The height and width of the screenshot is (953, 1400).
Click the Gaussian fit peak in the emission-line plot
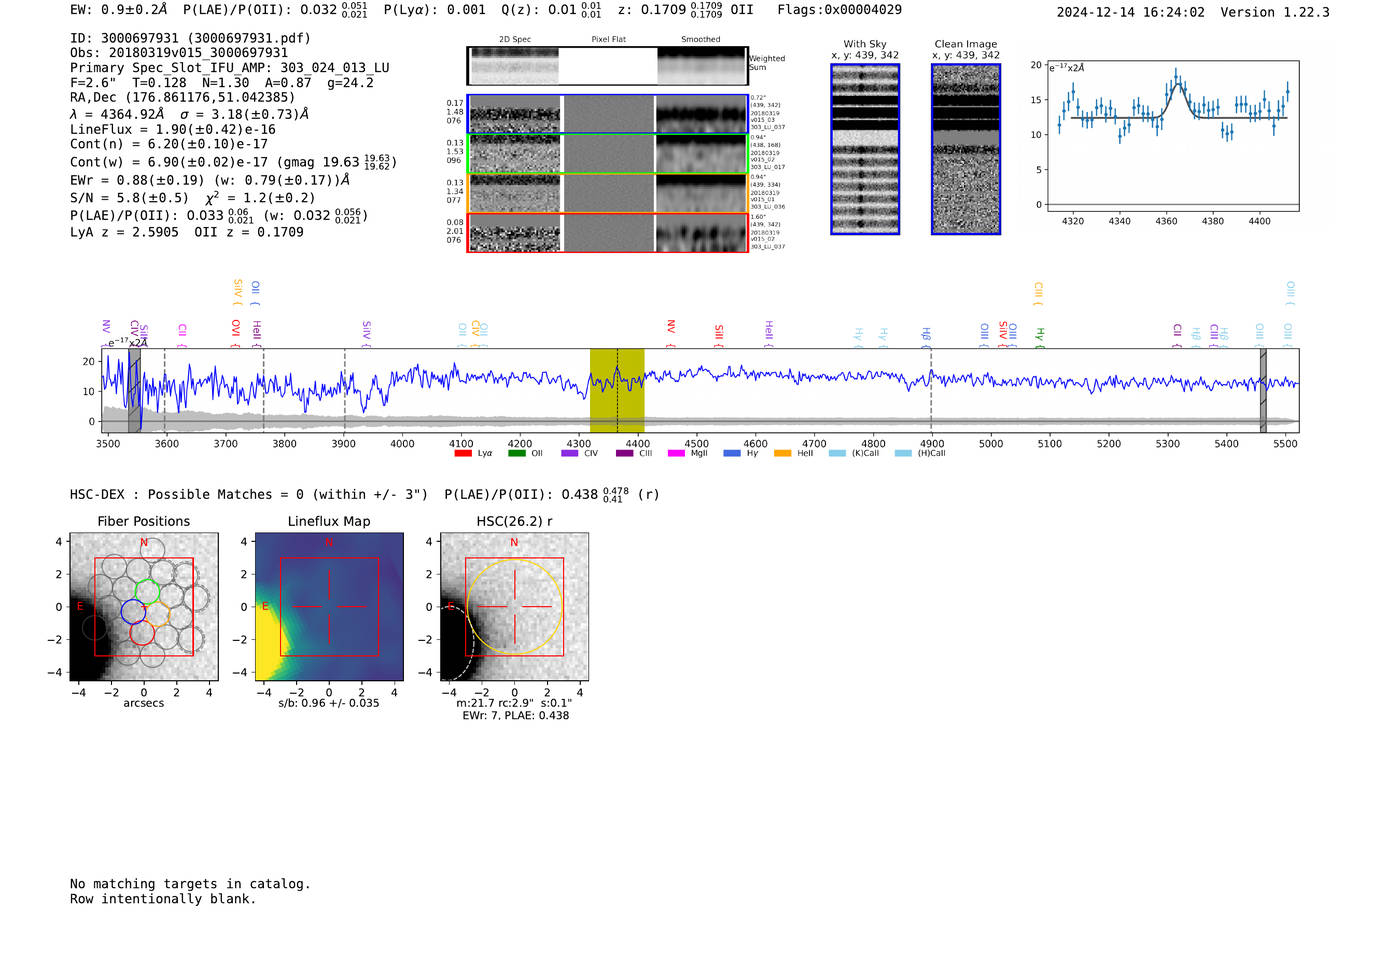coord(1176,84)
